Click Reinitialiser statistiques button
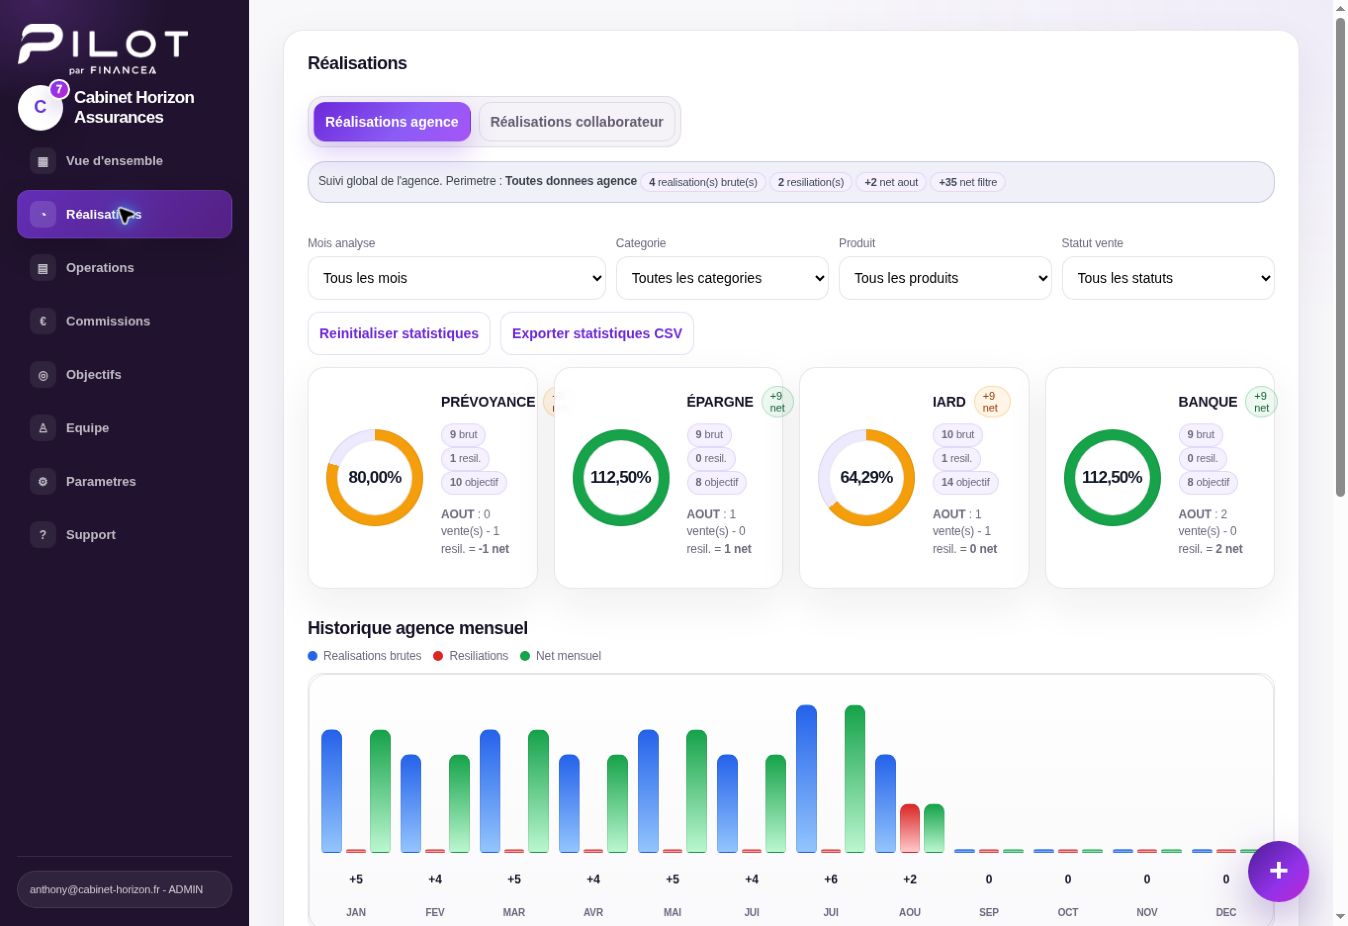Viewport: 1348px width, 926px height. pyautogui.click(x=399, y=333)
